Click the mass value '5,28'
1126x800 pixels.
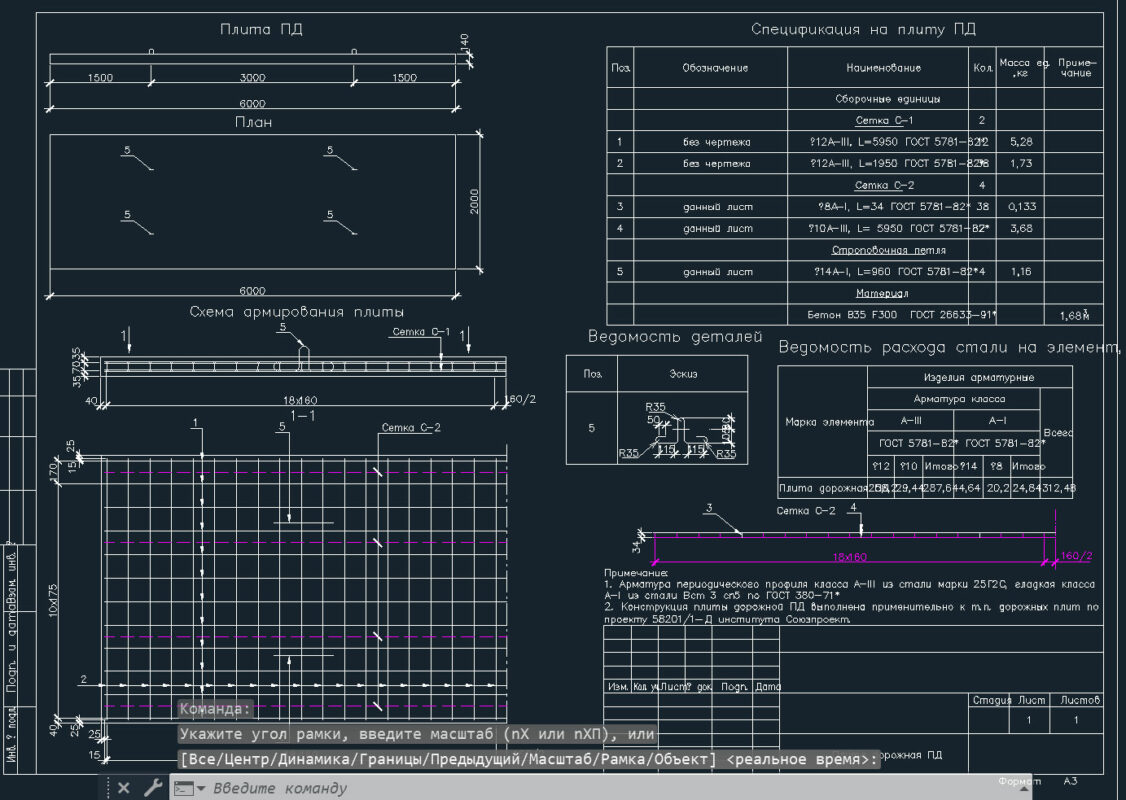(x=1020, y=142)
